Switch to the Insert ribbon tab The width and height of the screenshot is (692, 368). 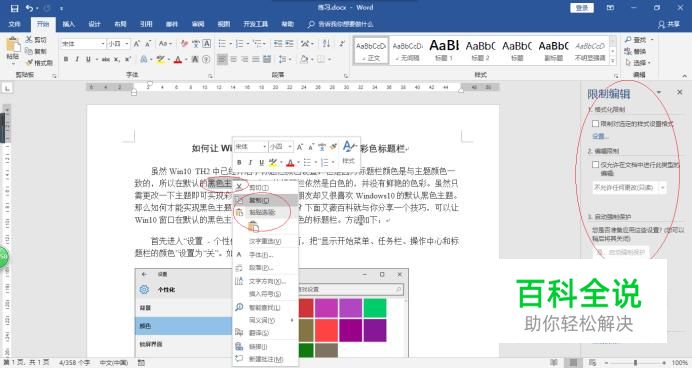tap(68, 24)
